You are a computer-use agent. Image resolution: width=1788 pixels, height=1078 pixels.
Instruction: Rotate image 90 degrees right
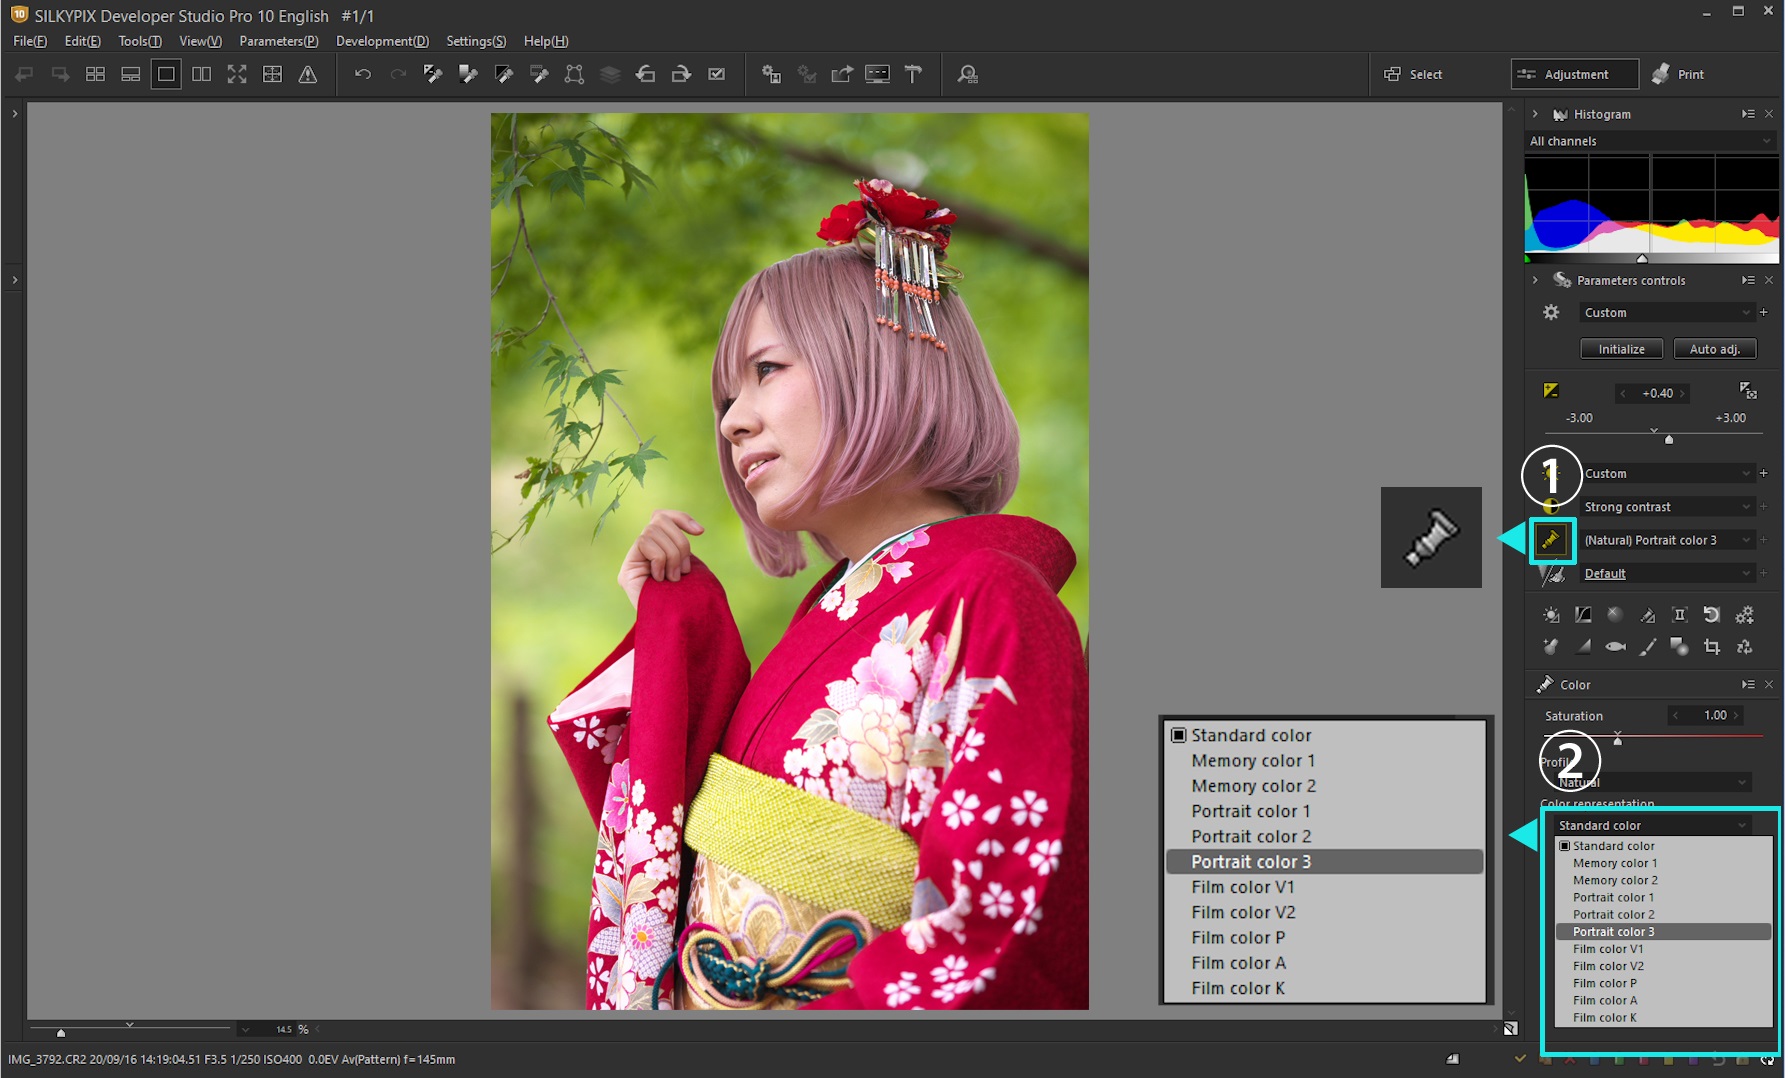coord(681,74)
